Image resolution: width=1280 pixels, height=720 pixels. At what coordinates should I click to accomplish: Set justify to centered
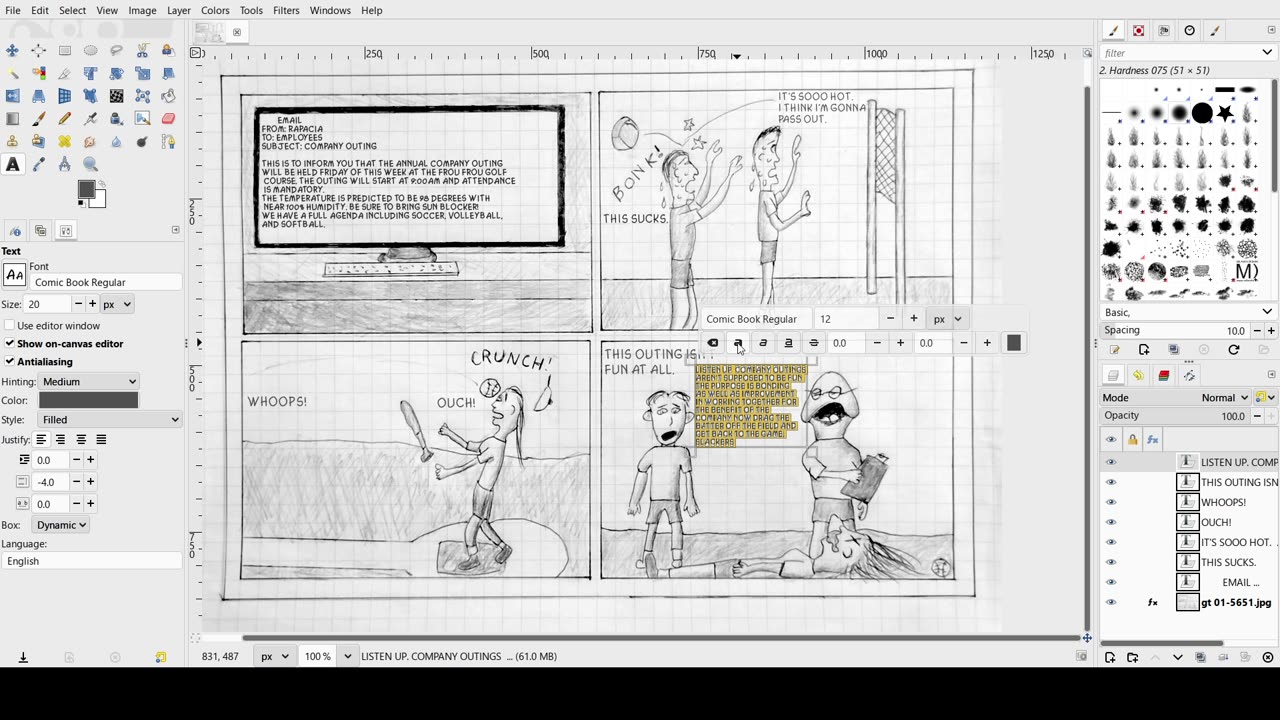(x=81, y=439)
